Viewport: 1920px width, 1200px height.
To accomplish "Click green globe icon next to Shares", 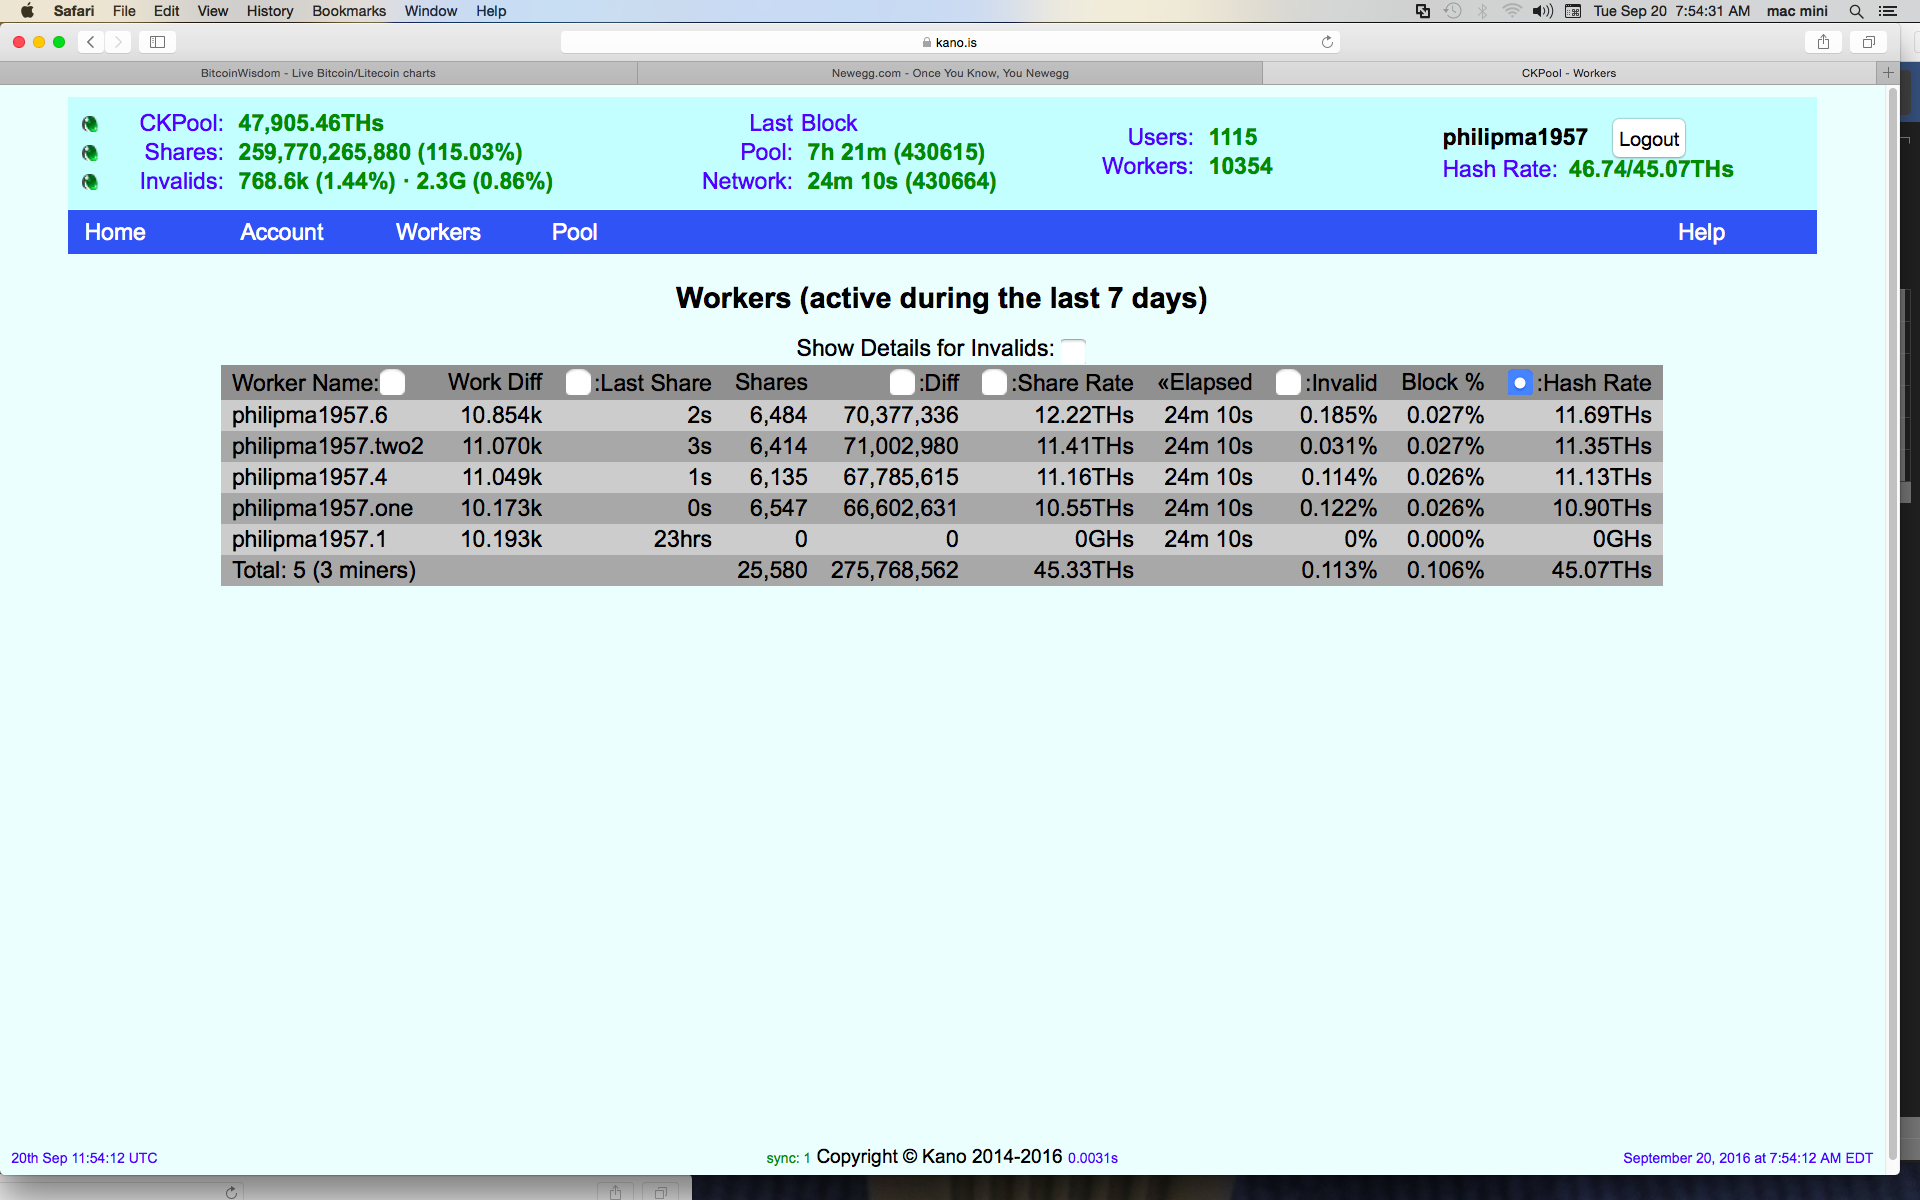I will click(90, 153).
